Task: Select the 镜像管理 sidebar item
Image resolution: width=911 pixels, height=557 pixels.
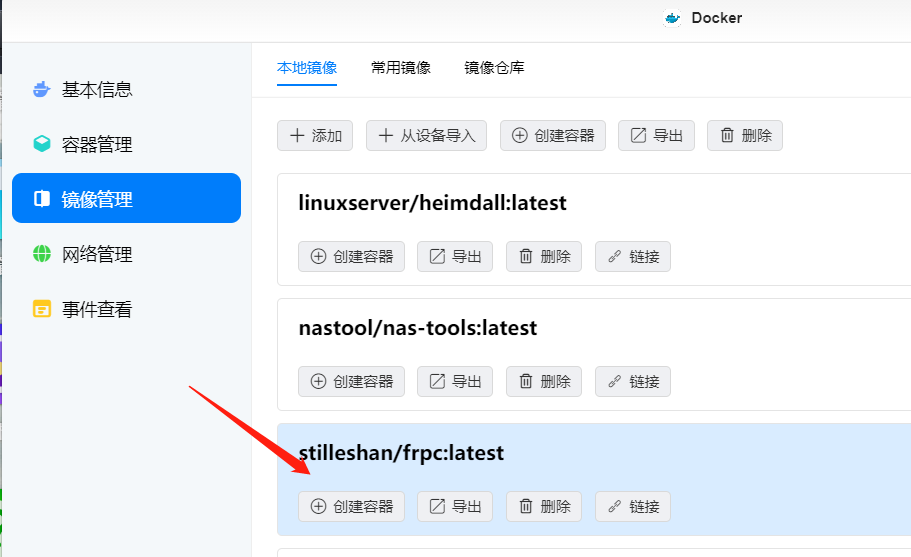Action: pyautogui.click(x=126, y=198)
